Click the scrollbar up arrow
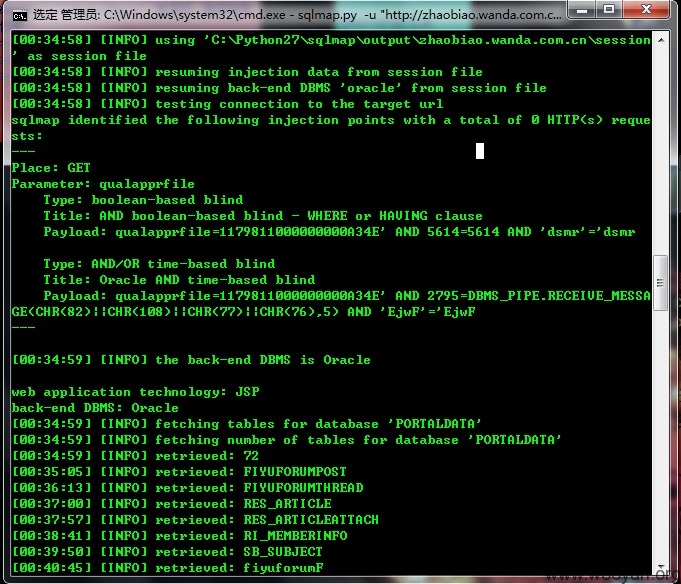 (x=661, y=40)
